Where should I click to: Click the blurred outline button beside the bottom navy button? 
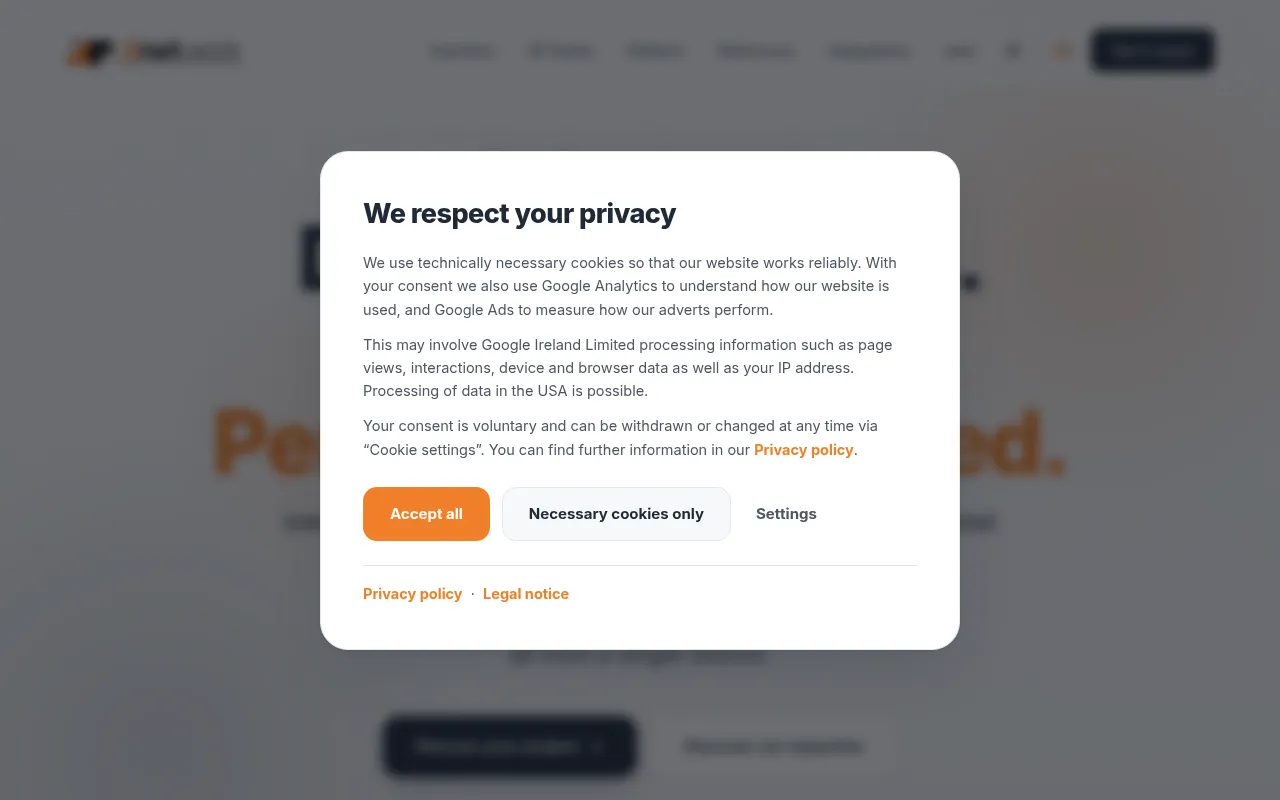(x=772, y=746)
